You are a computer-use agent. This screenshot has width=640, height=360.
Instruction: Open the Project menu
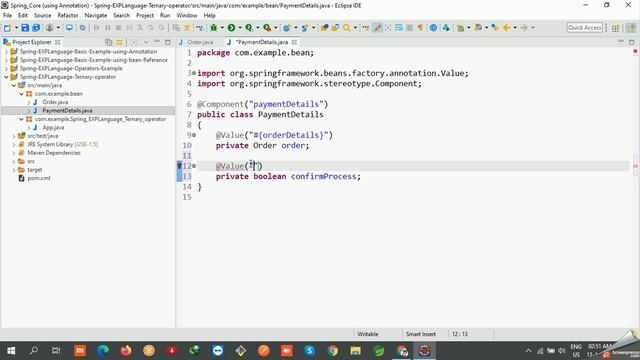coord(144,16)
